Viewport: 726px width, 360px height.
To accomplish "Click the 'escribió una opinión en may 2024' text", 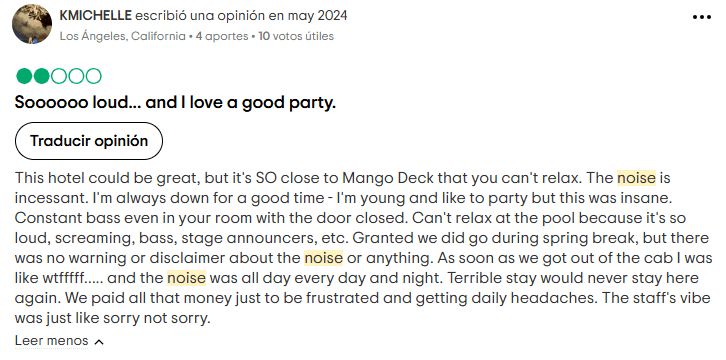I will point(241,16).
